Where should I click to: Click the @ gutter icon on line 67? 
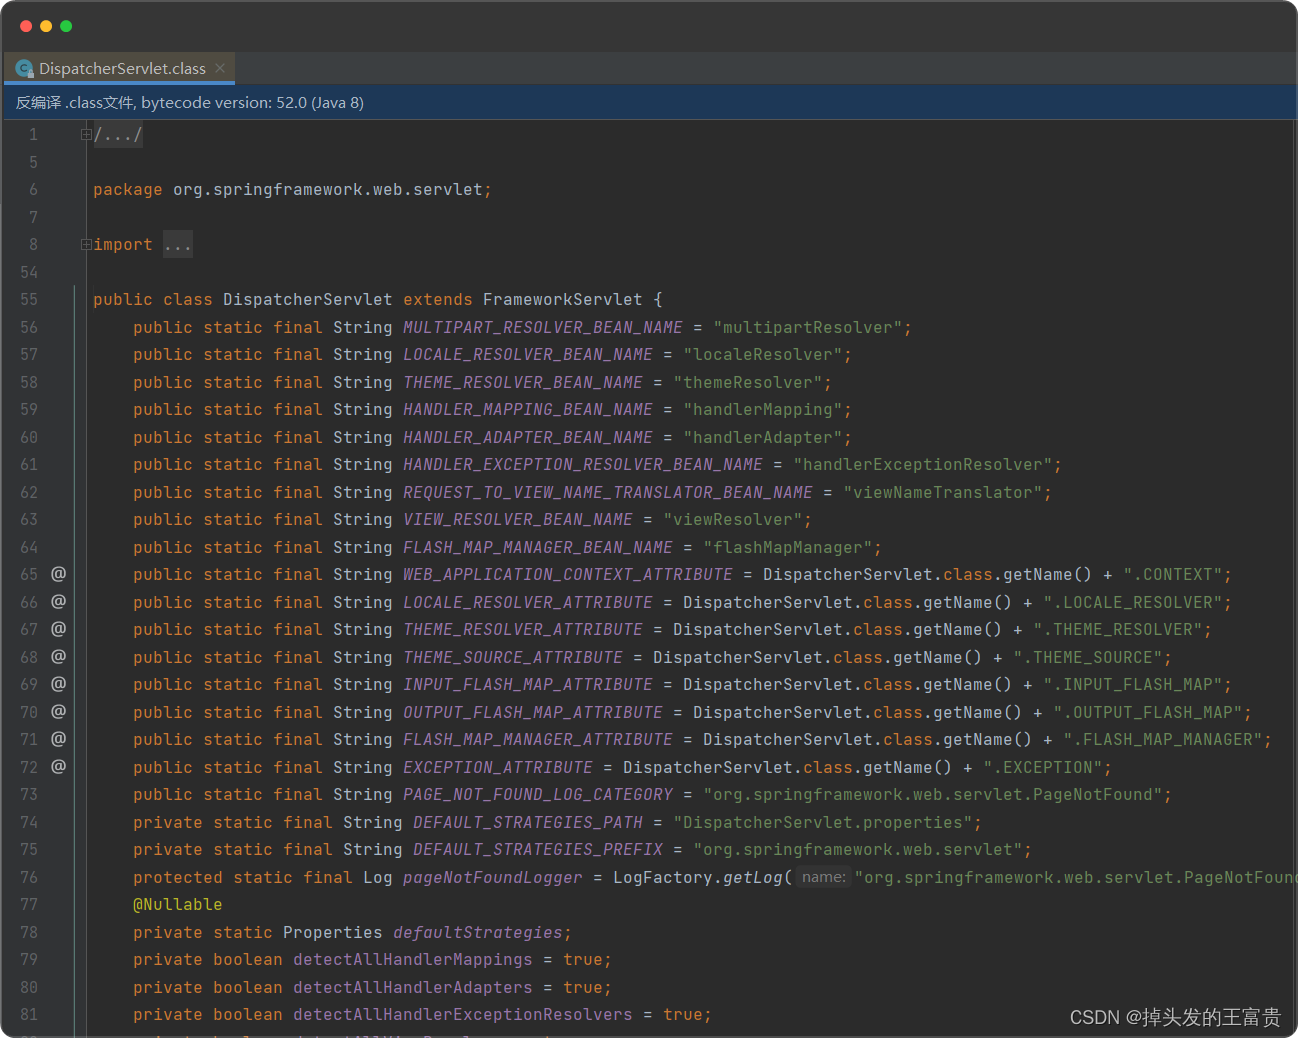coord(59,629)
